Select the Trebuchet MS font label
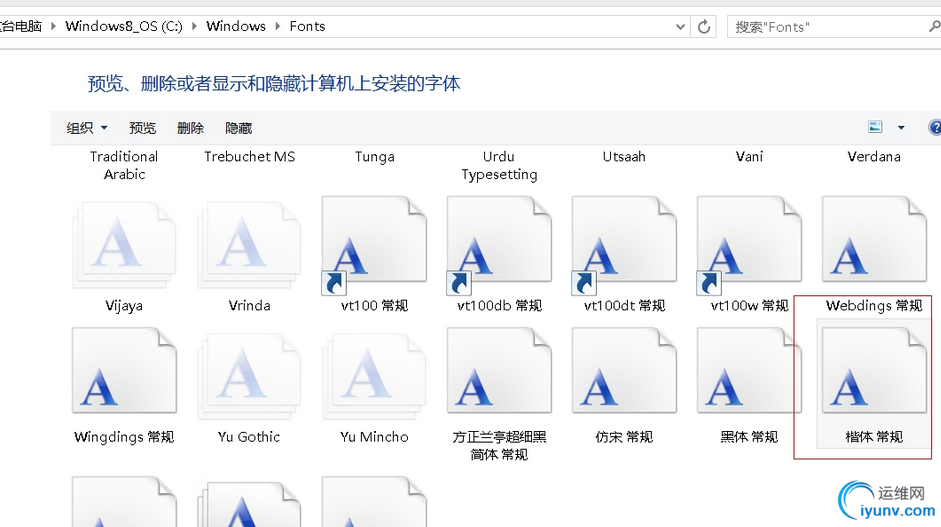Image resolution: width=941 pixels, height=527 pixels. (250, 157)
